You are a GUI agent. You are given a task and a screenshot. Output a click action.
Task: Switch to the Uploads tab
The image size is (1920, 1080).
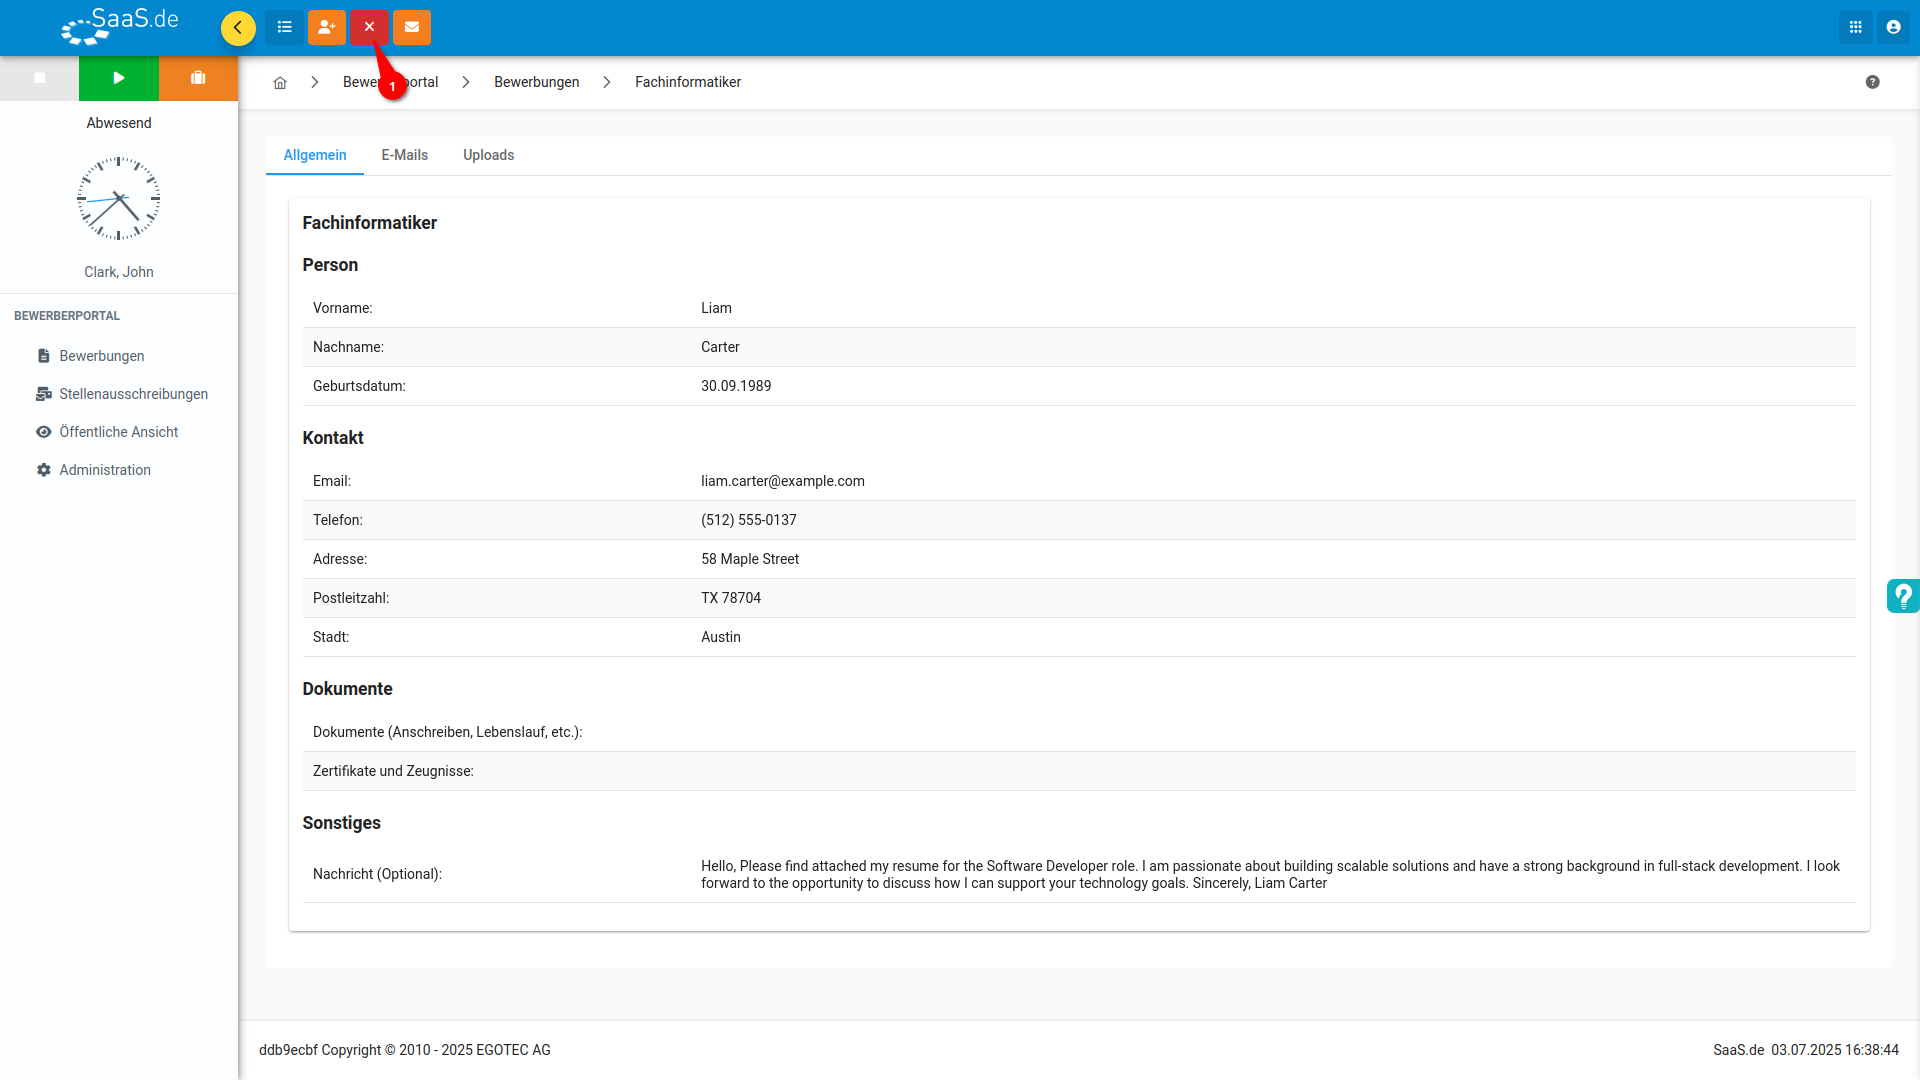click(489, 155)
